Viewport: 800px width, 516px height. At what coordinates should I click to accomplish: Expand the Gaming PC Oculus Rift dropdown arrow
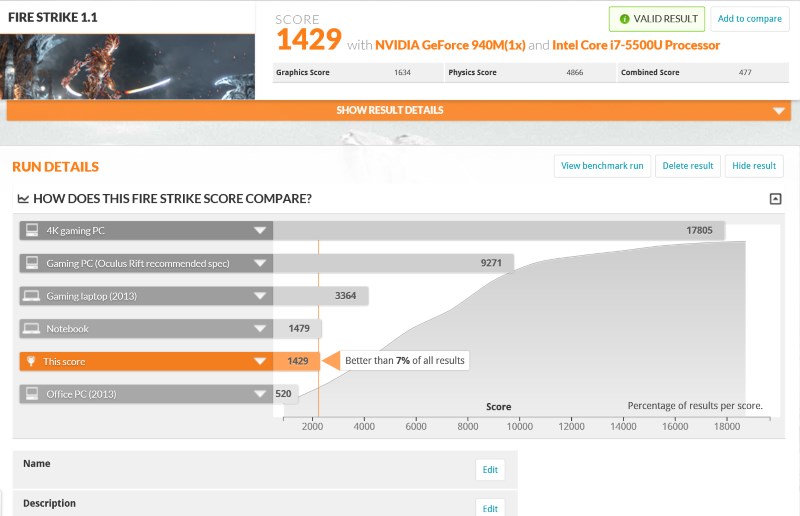(x=260, y=263)
